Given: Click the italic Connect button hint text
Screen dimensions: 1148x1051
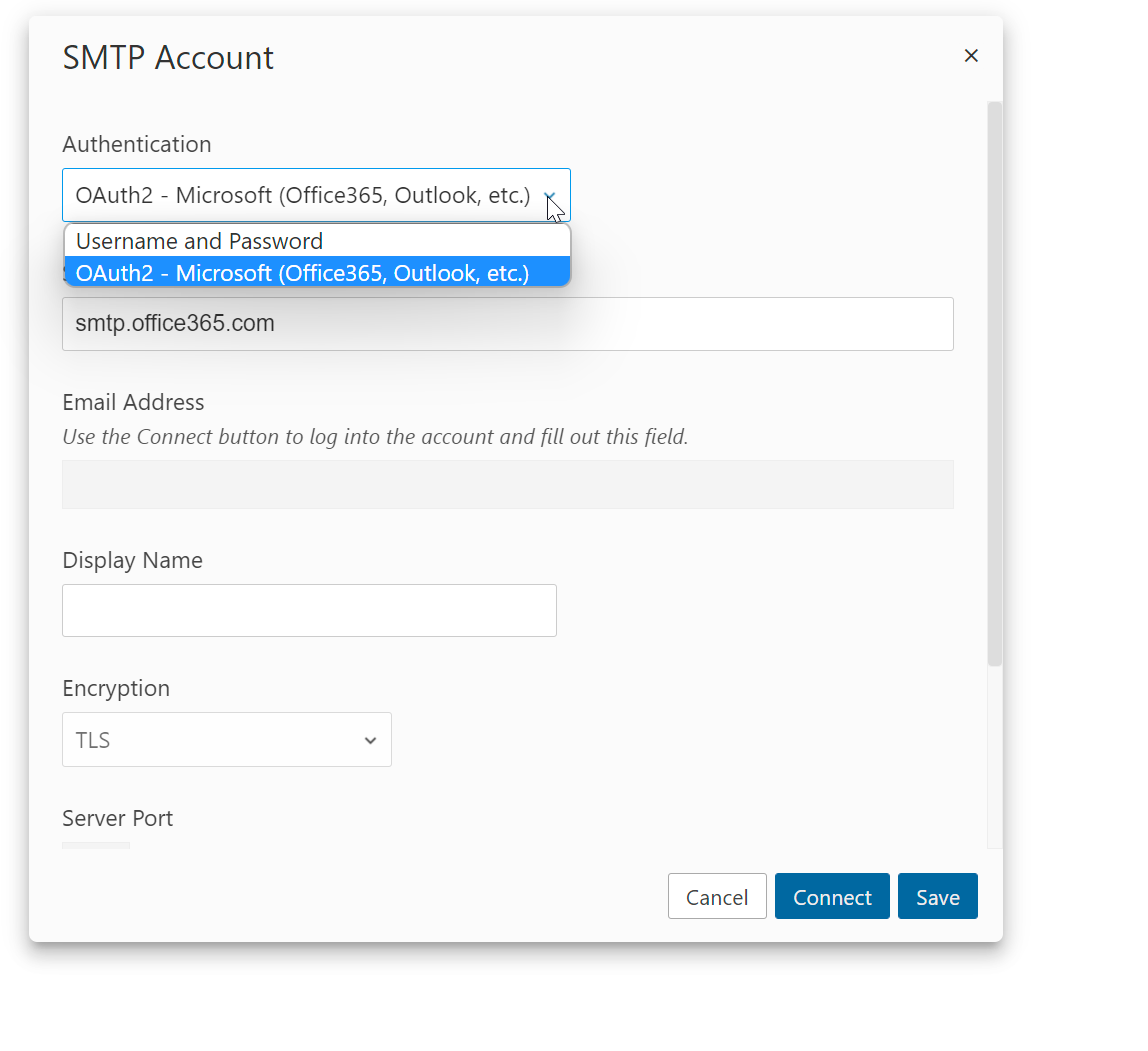Looking at the screenshot, I should (375, 437).
